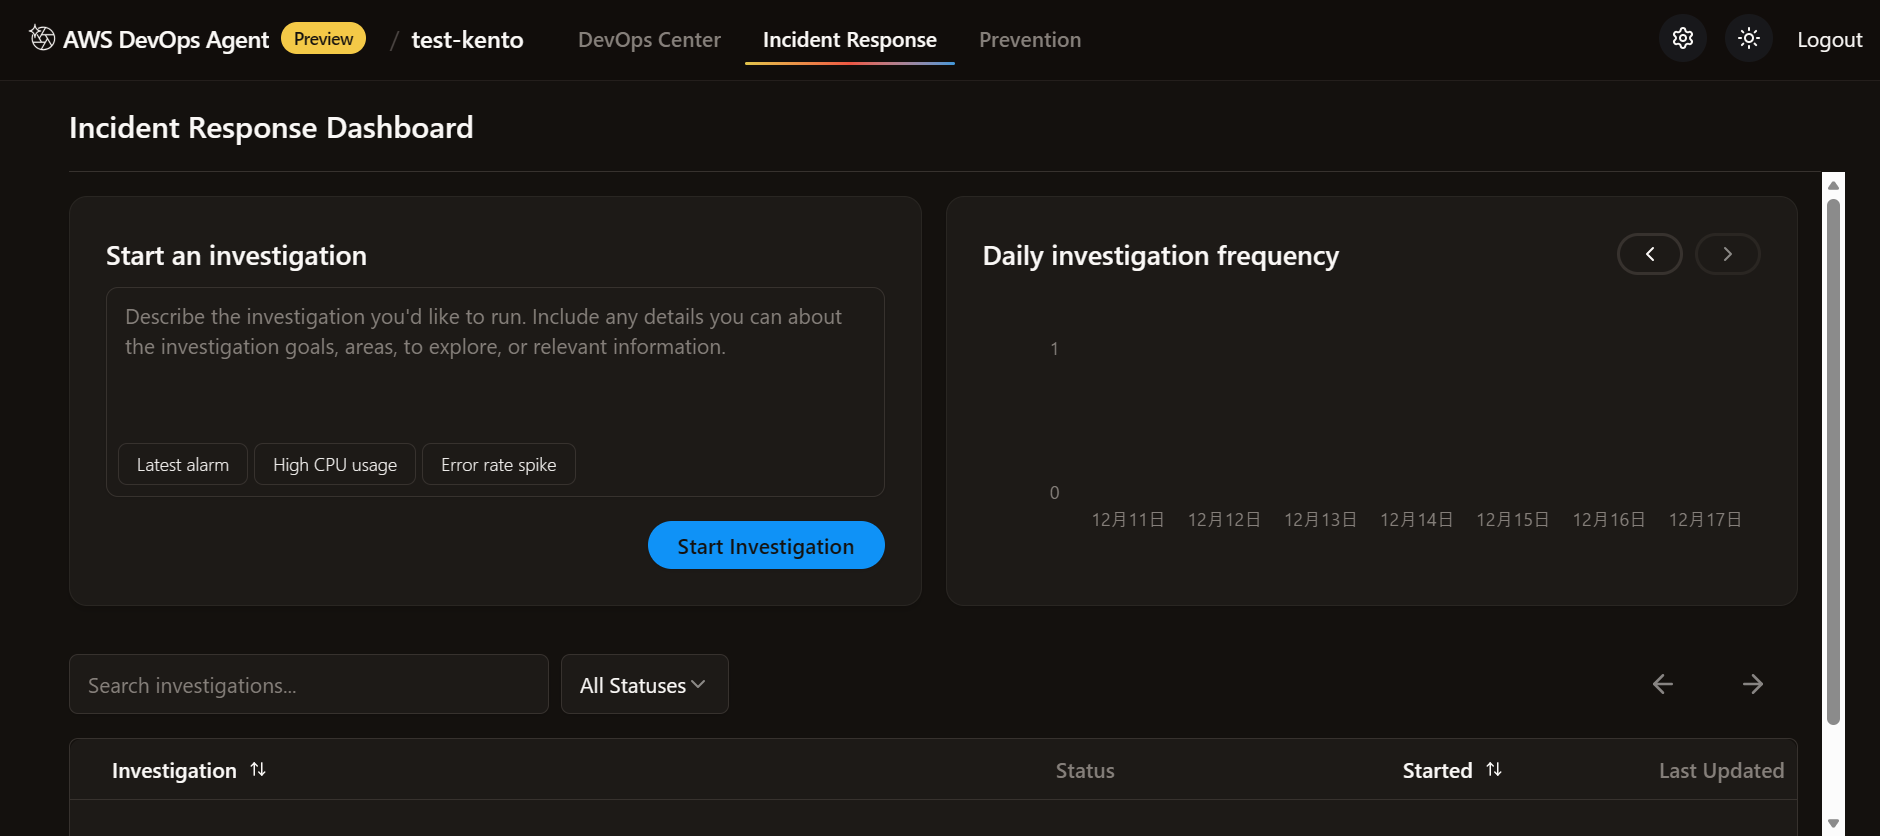Click the Logout link
This screenshot has width=1880, height=836.
pyautogui.click(x=1829, y=40)
